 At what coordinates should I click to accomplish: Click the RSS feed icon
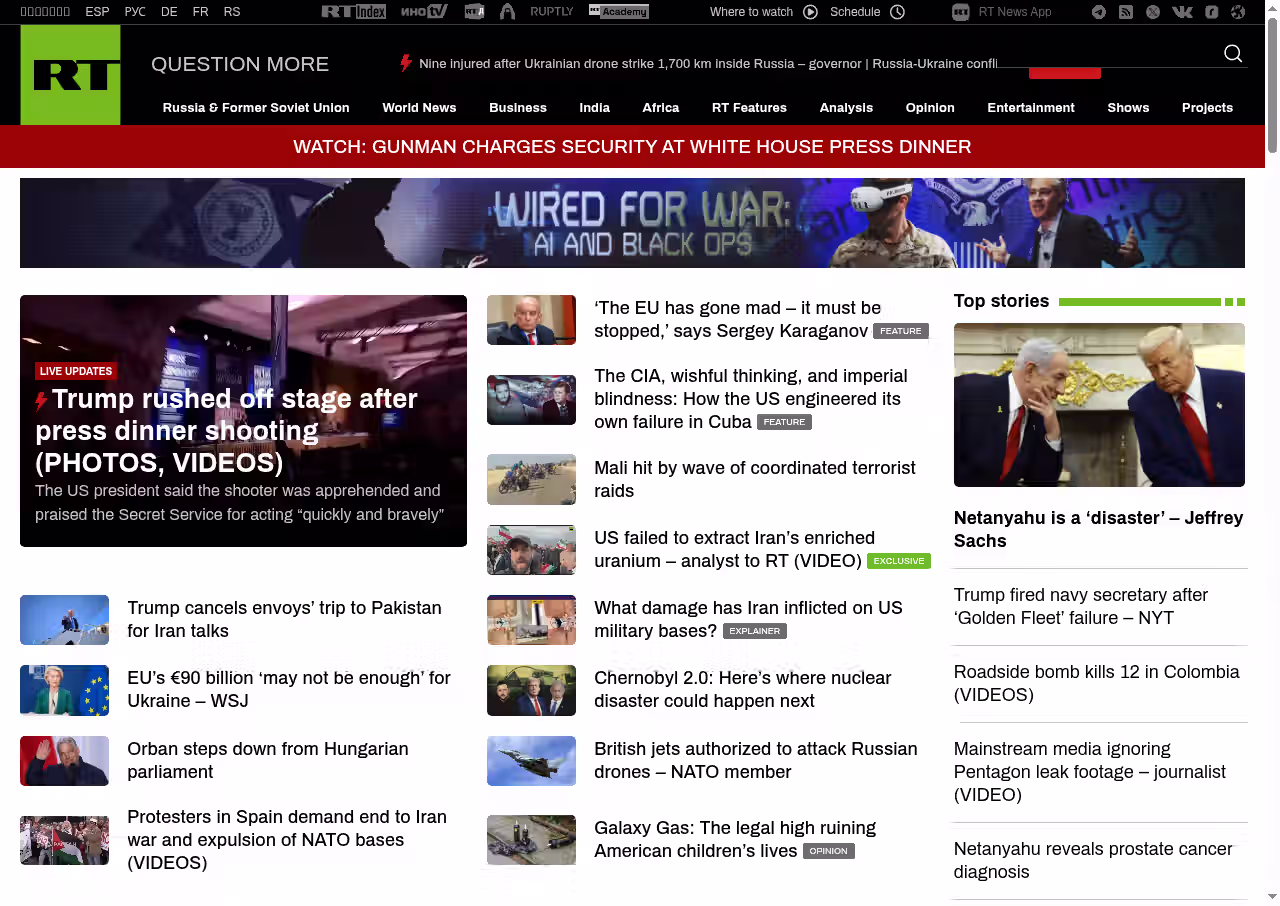(1126, 12)
